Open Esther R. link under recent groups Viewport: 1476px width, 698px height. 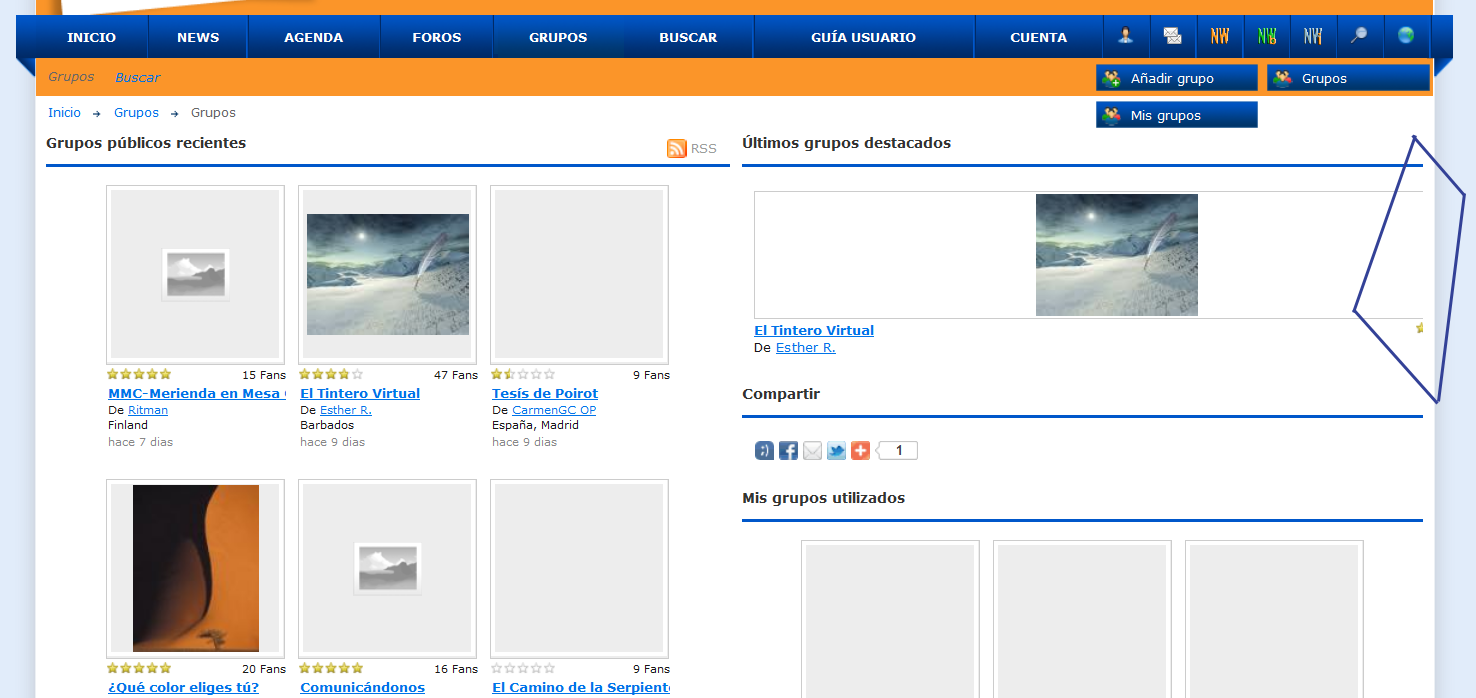(346, 410)
